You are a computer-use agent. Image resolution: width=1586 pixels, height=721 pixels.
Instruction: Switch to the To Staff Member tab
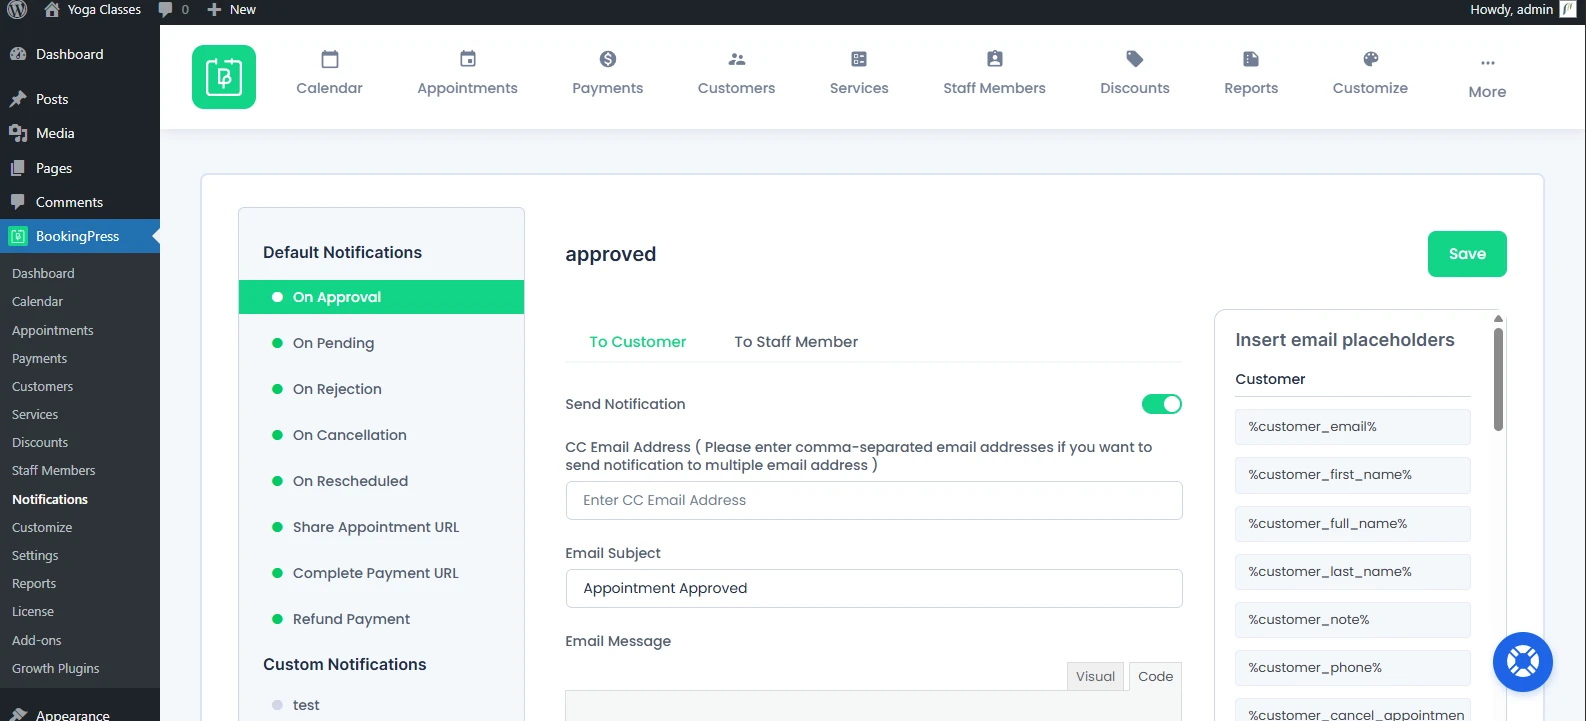[796, 342]
